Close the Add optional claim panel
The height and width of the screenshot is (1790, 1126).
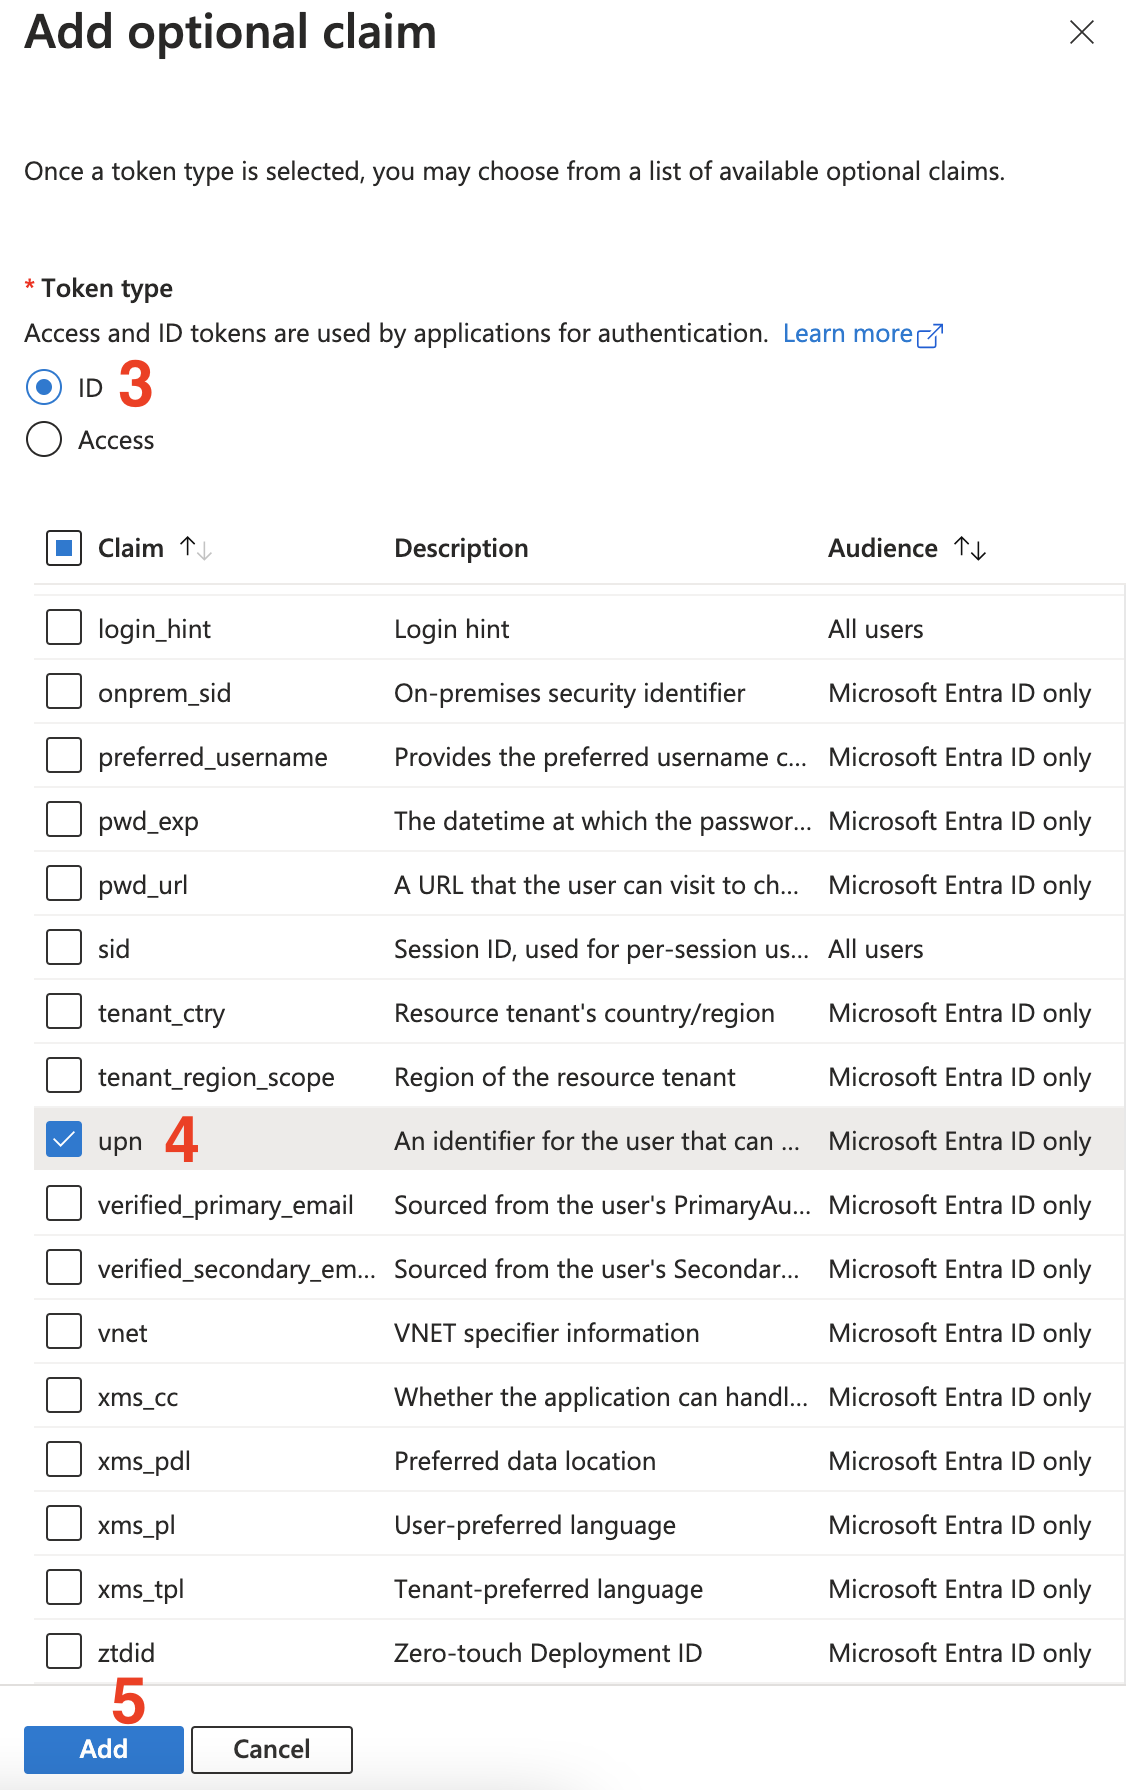[1081, 33]
